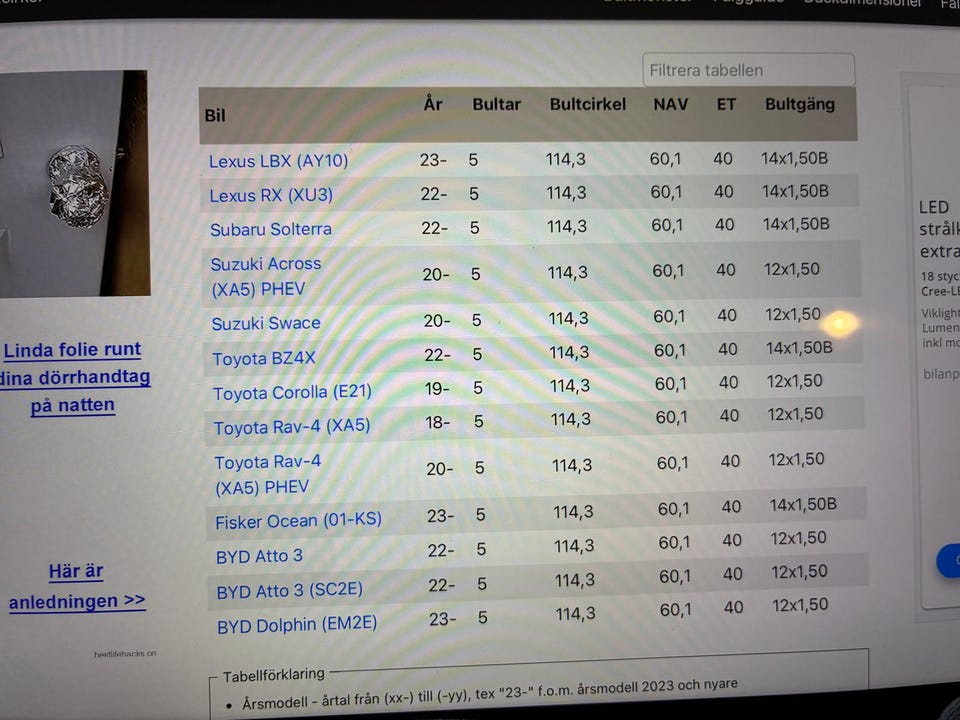The height and width of the screenshot is (720, 960).
Task: Open the BYD Atto 3 link
Action: (259, 557)
